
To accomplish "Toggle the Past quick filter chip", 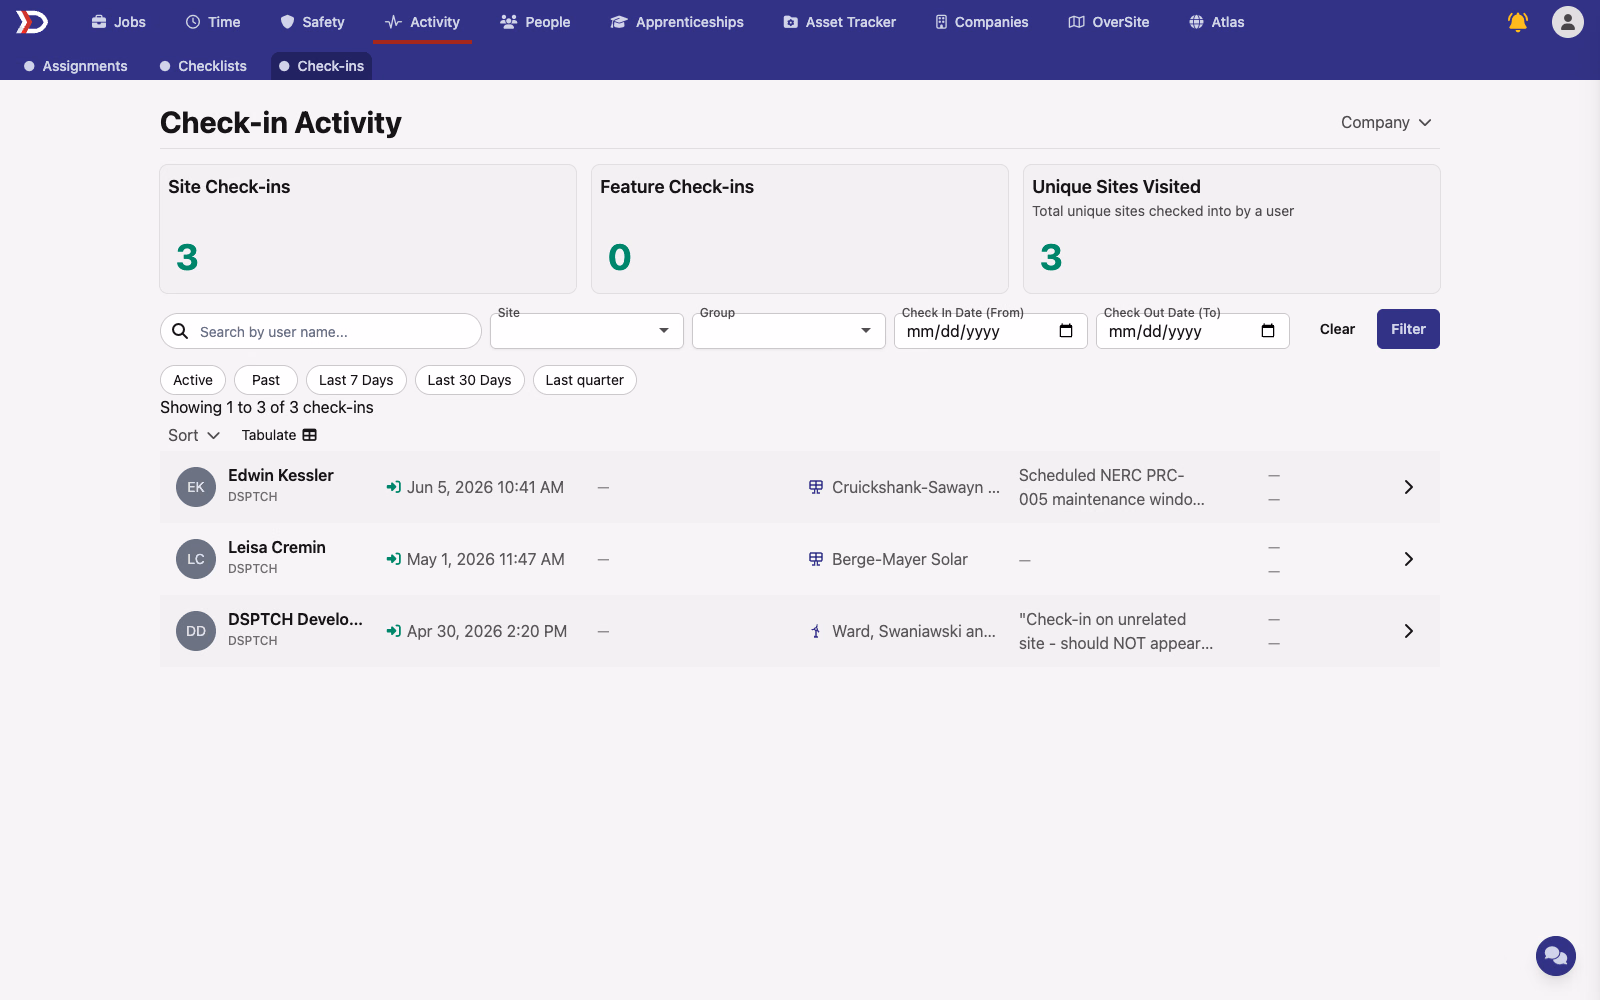I will pyautogui.click(x=266, y=380).
